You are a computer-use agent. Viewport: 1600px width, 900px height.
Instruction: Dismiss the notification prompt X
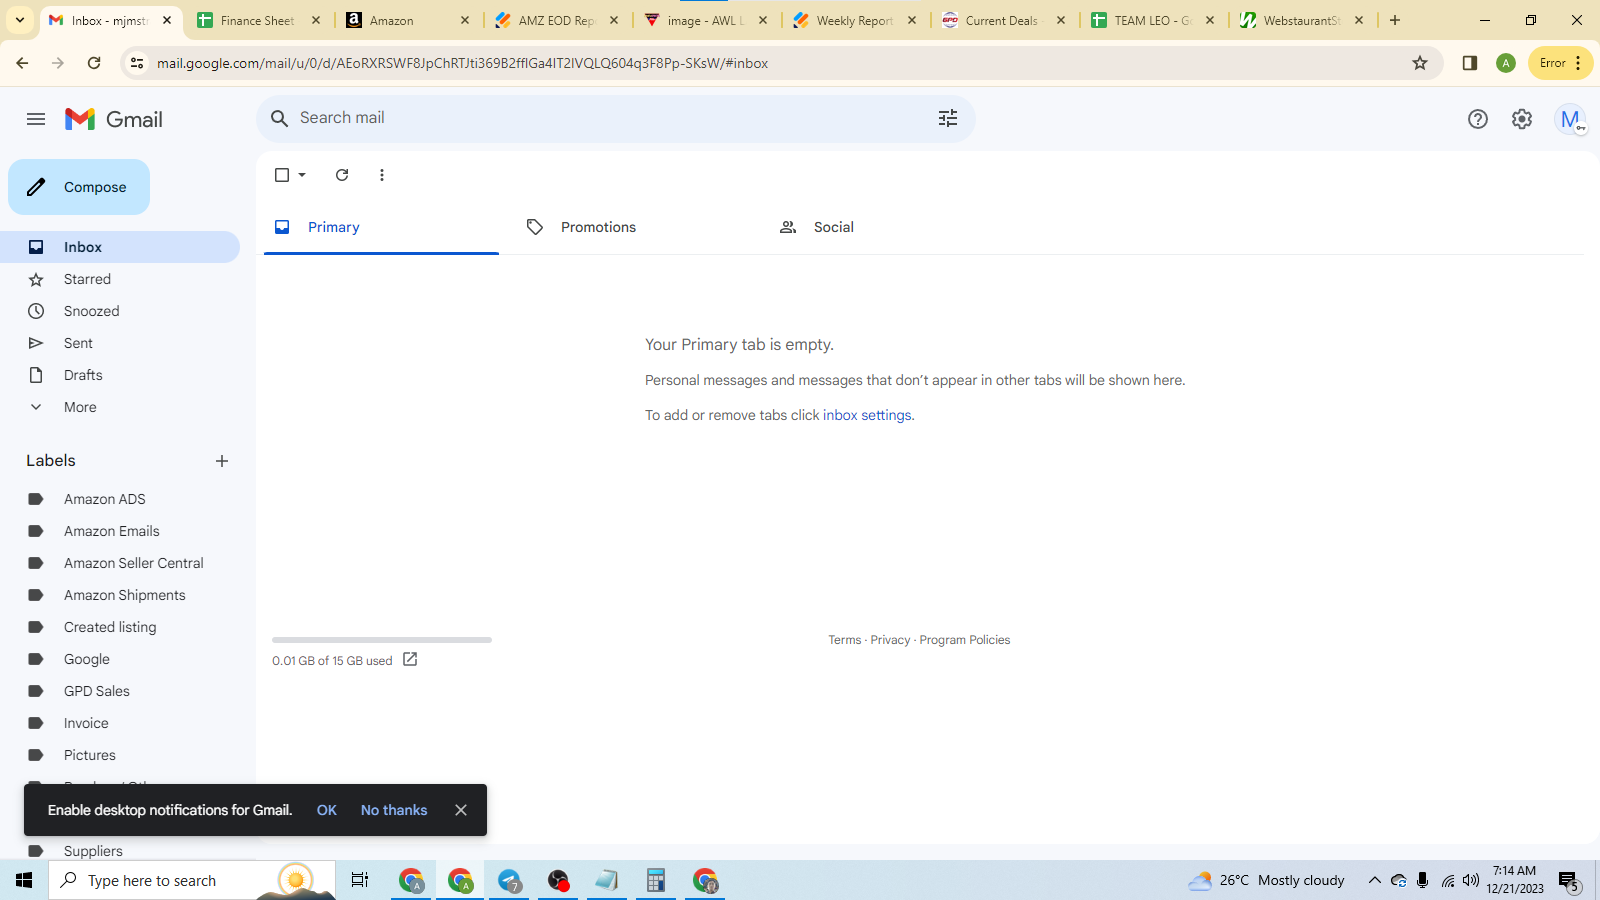click(x=461, y=810)
